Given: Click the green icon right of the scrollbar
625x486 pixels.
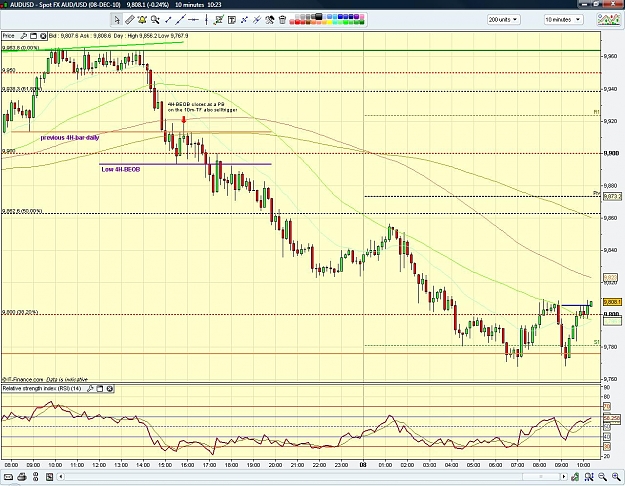Looking at the screenshot, I should (x=575, y=476).
